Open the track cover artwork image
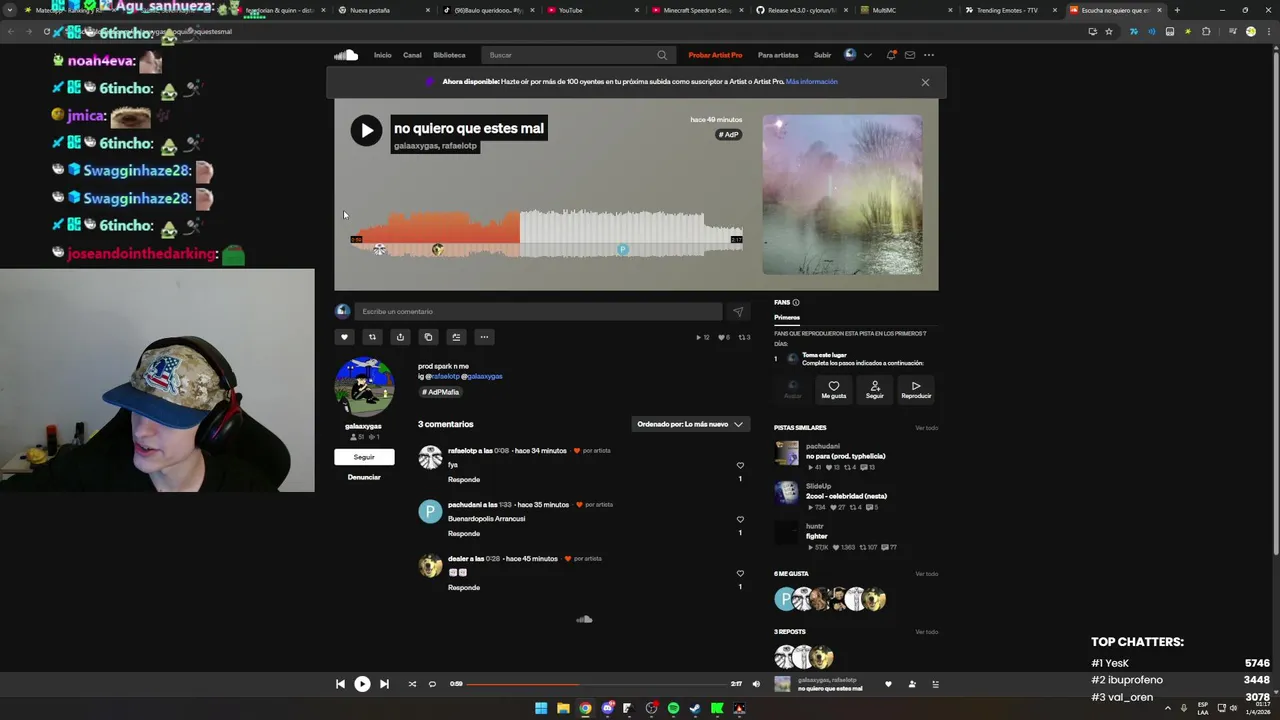Screen dimensions: 1280x720 pos(843,195)
